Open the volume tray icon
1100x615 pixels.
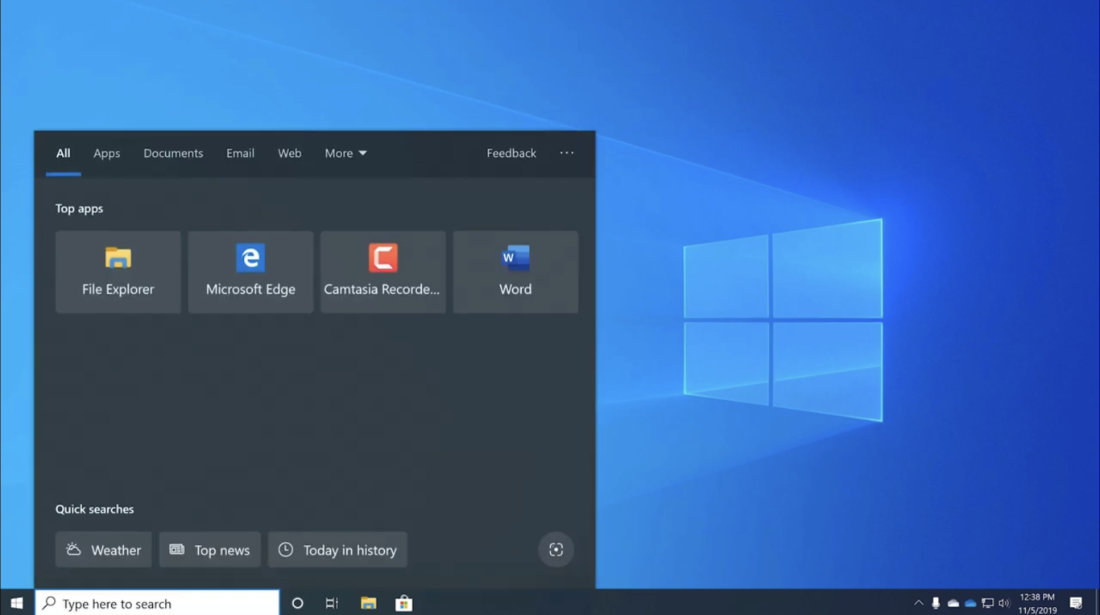[1004, 603]
